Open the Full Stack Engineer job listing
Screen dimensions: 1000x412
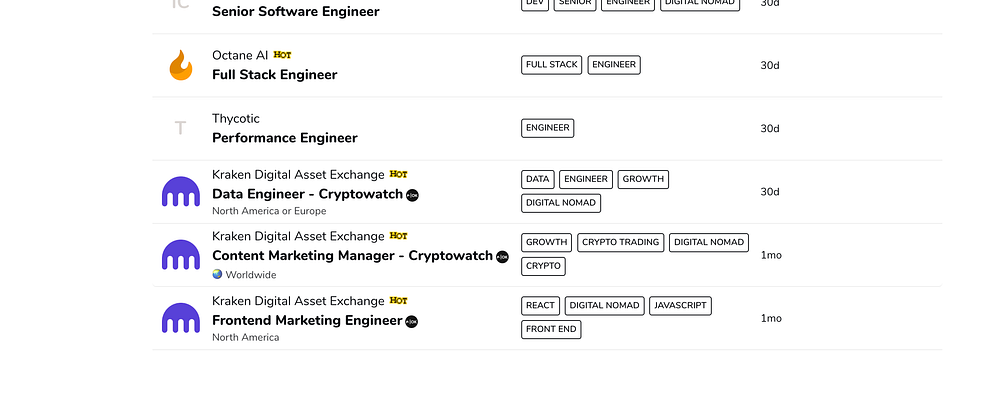[275, 75]
